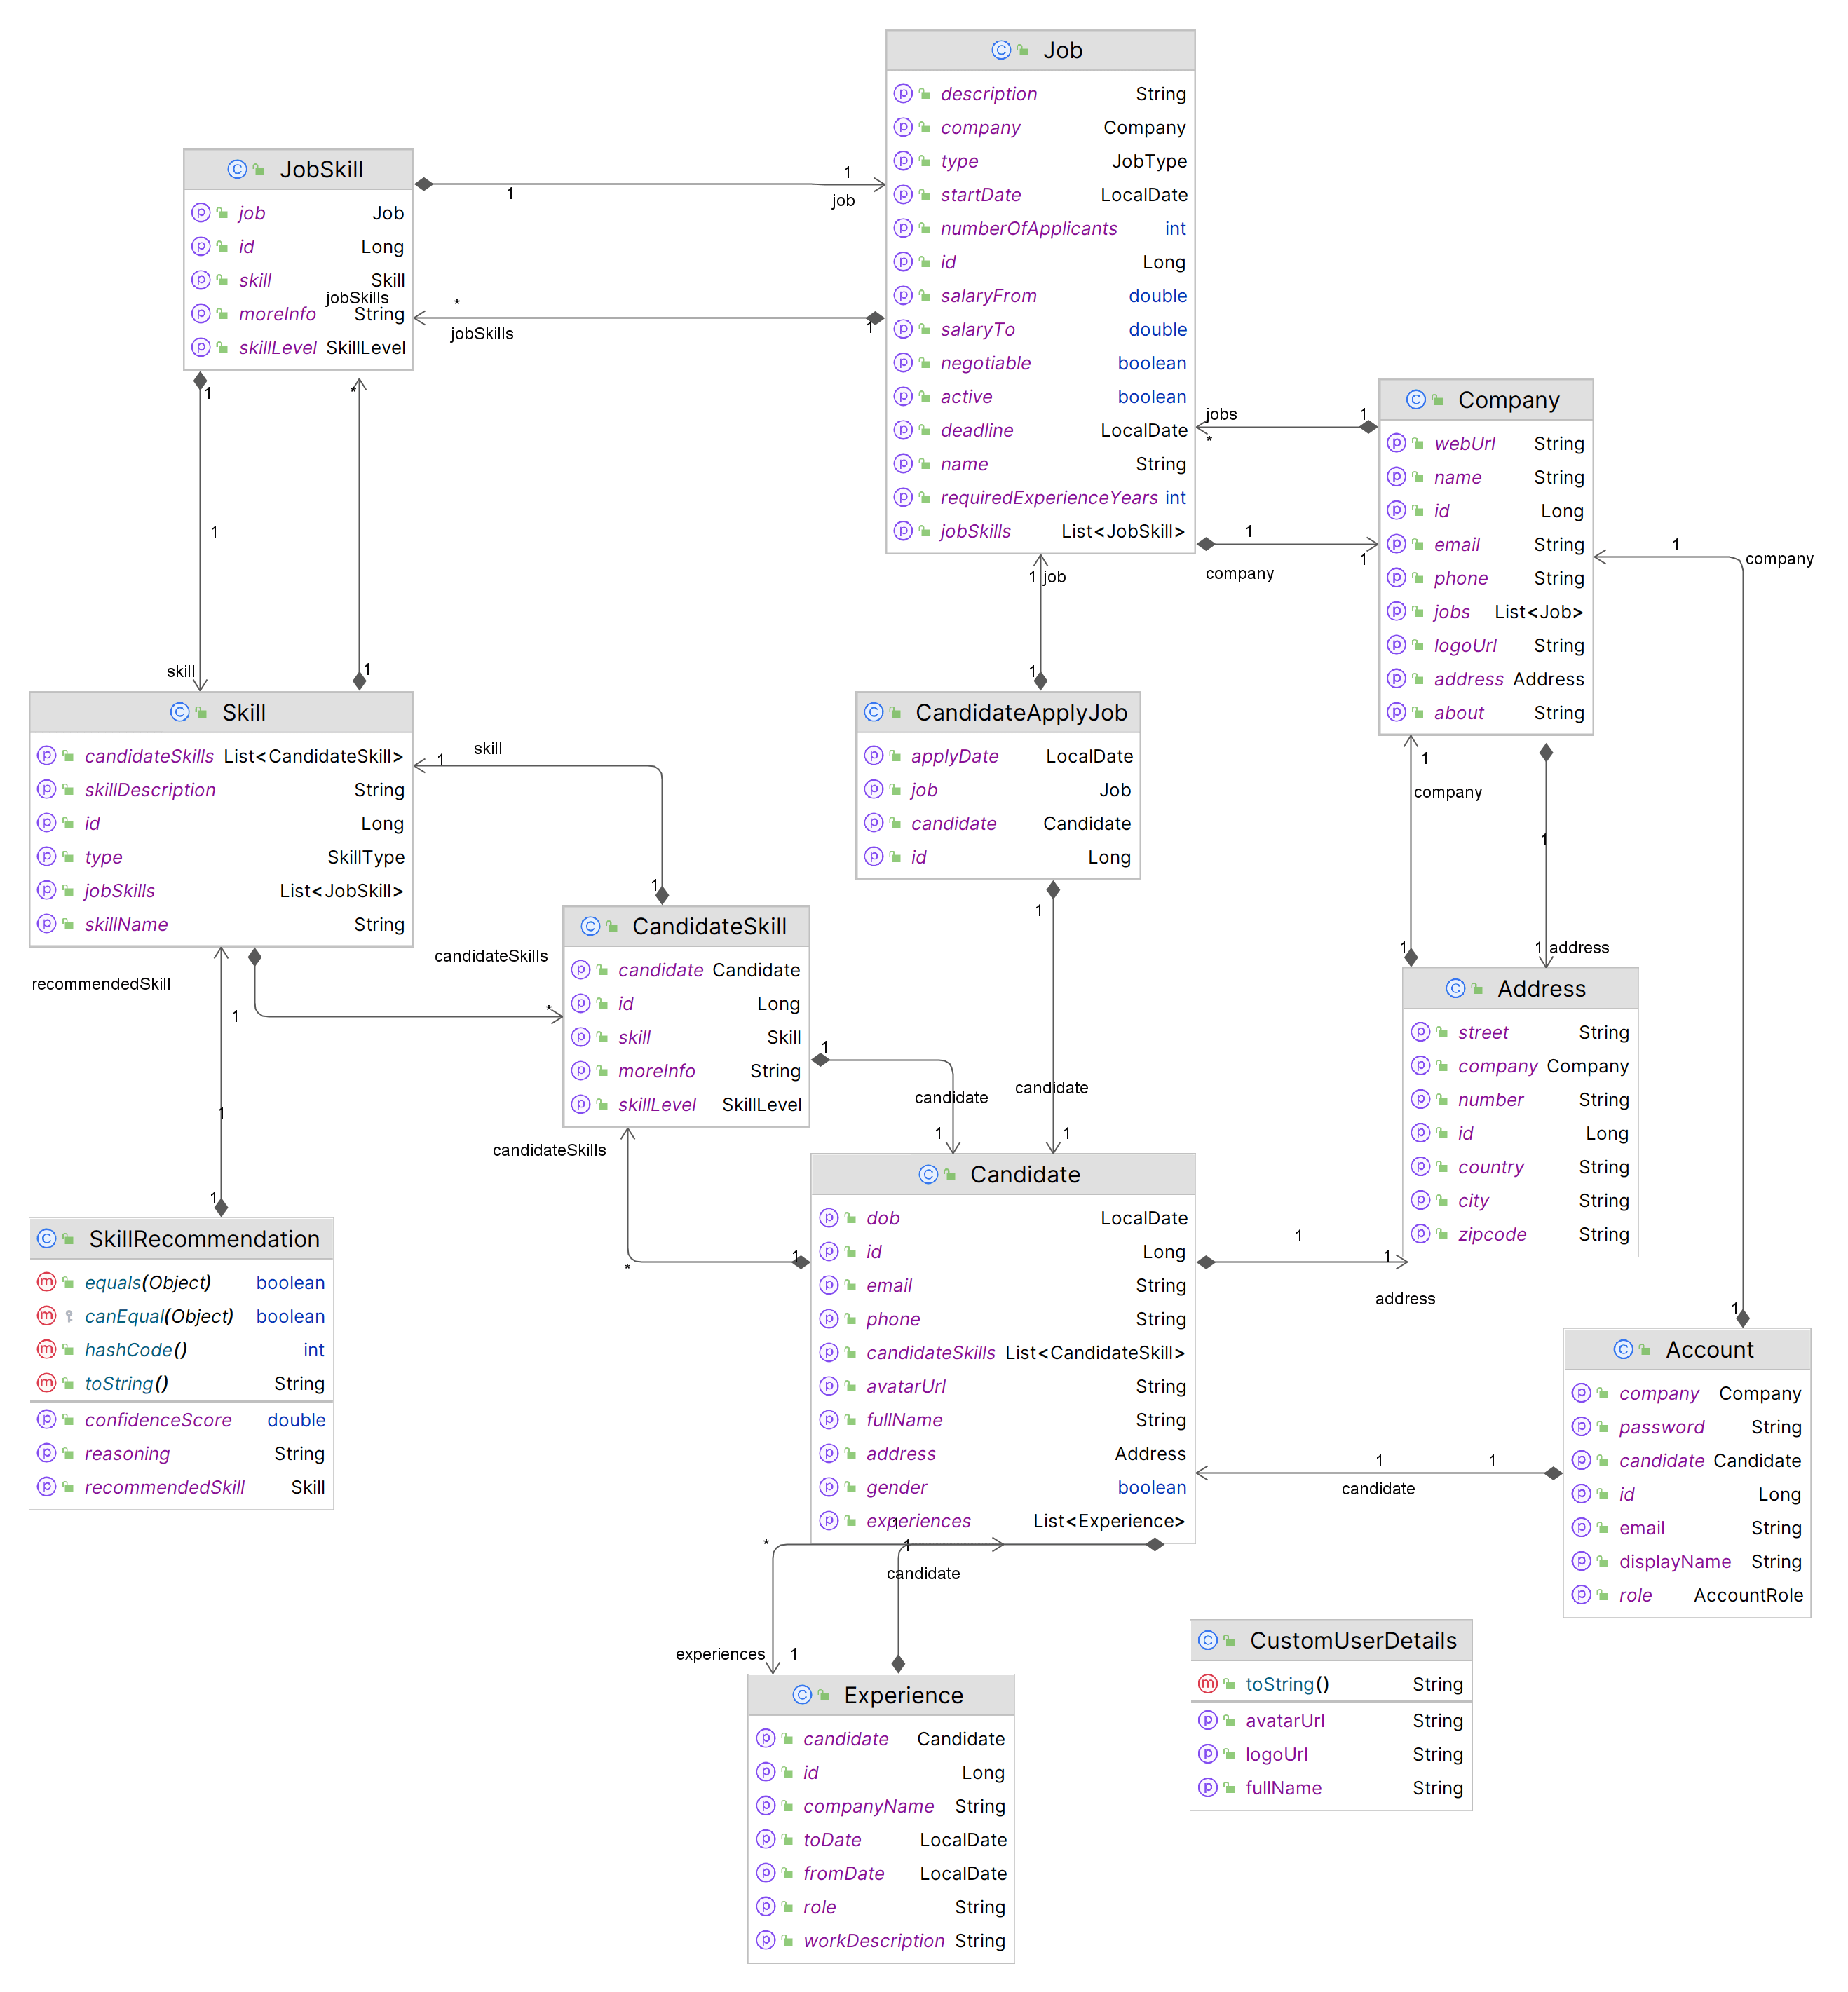Click the class icon in the Account header
Image resolution: width=1848 pixels, height=1992 pixels.
coord(1623,1350)
